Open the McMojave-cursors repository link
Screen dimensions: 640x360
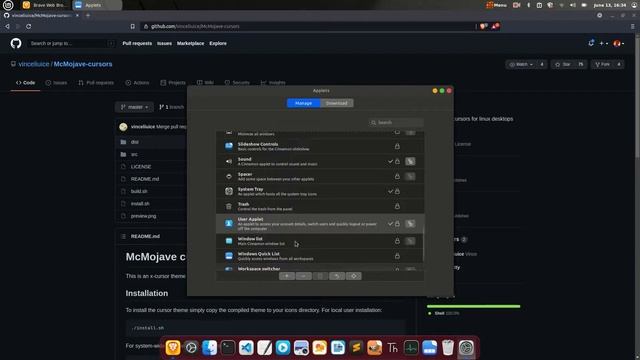coord(83,64)
